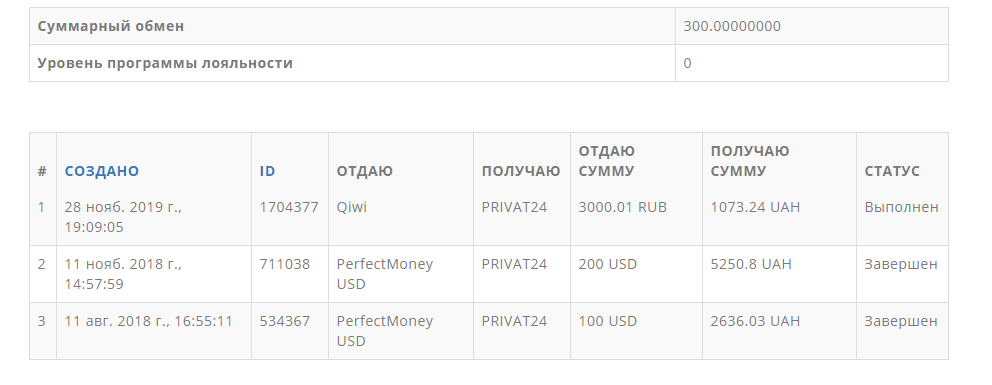This screenshot has height=385, width=992.
Task: Click the ОТДАЮ СУММУ column header
Action: (606, 161)
